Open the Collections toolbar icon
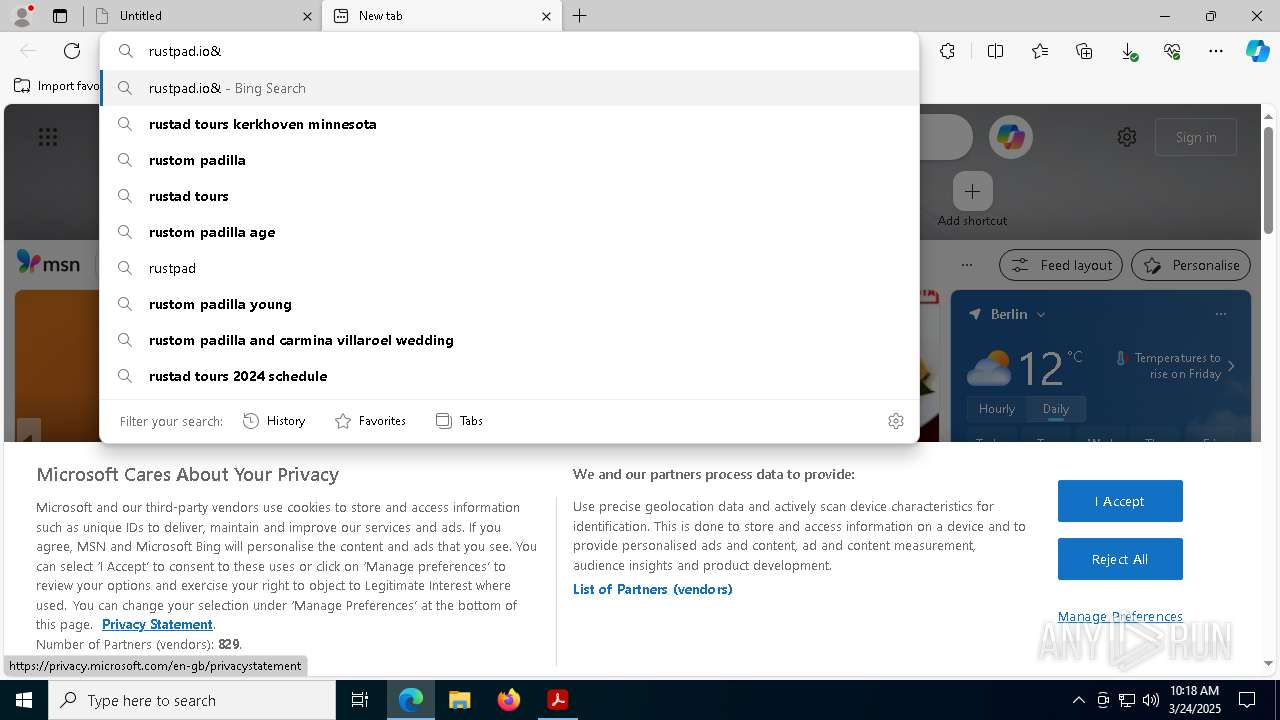1280x720 pixels. 1084,51
